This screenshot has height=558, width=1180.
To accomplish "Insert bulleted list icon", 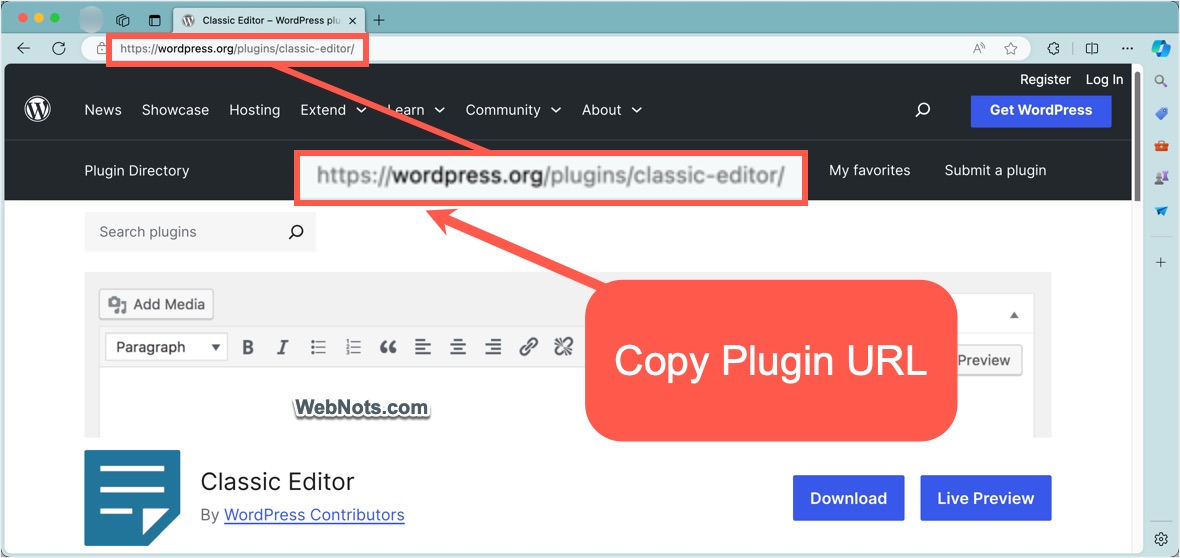I will pyautogui.click(x=318, y=347).
